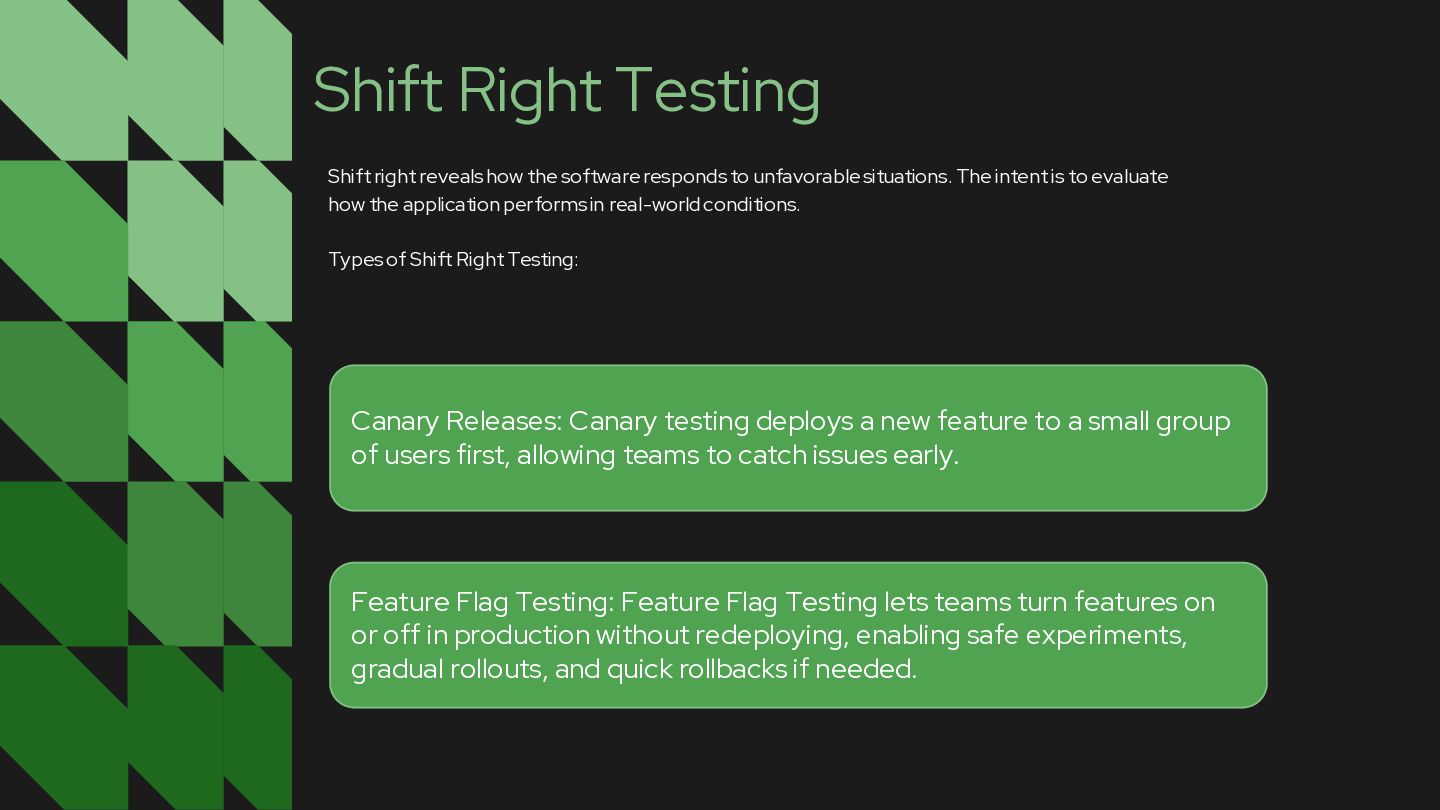This screenshot has width=1440, height=810.
Task: Click the phrase 'unfavorable situations' in the paragraph
Action: 850,176
